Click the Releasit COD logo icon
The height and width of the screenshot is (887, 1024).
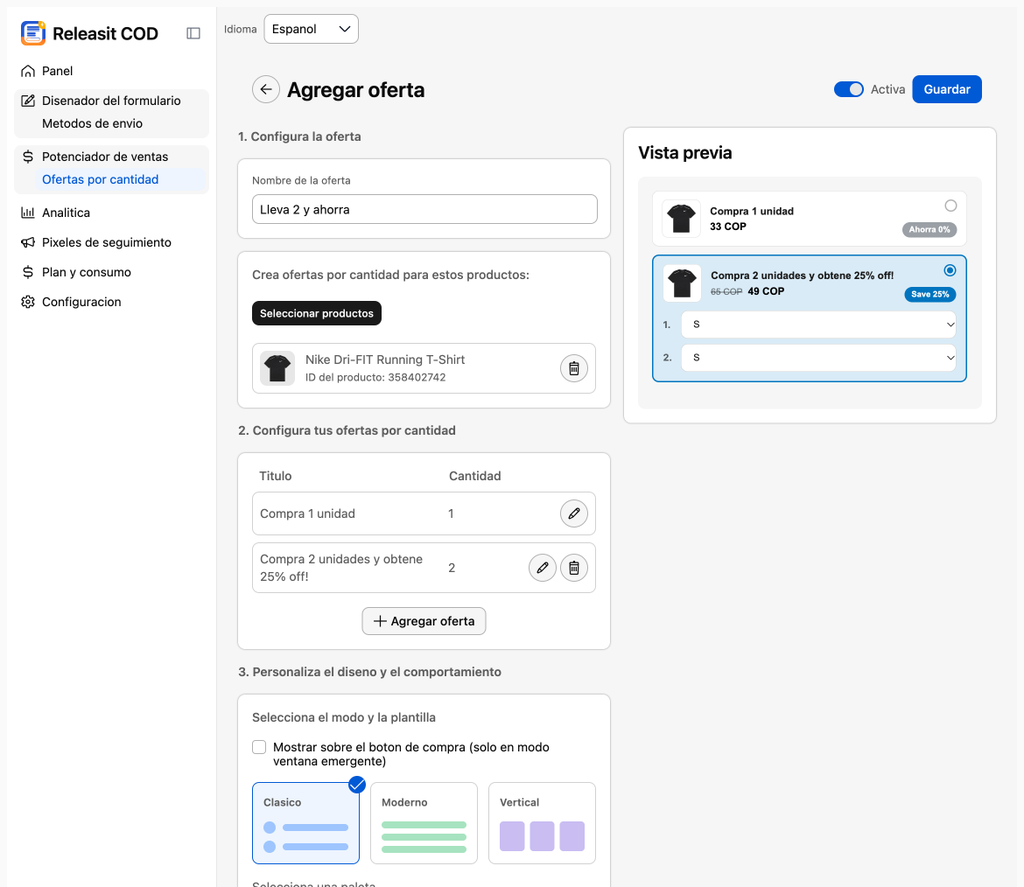tap(33, 33)
